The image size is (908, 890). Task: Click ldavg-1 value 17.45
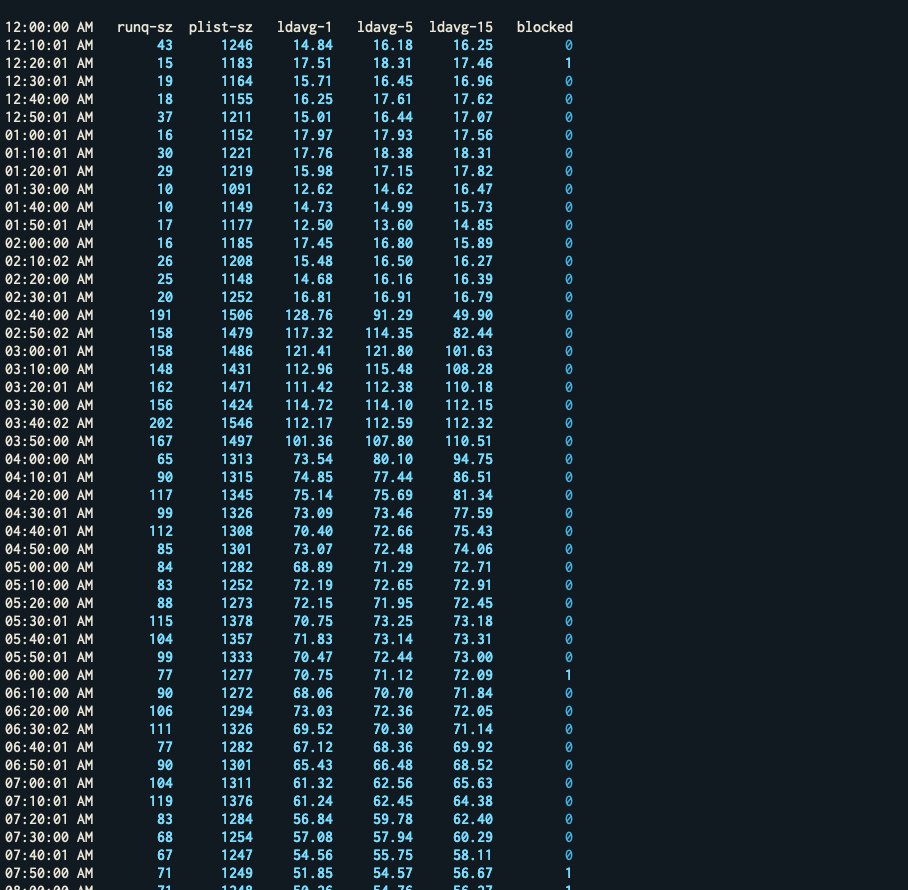pos(313,243)
